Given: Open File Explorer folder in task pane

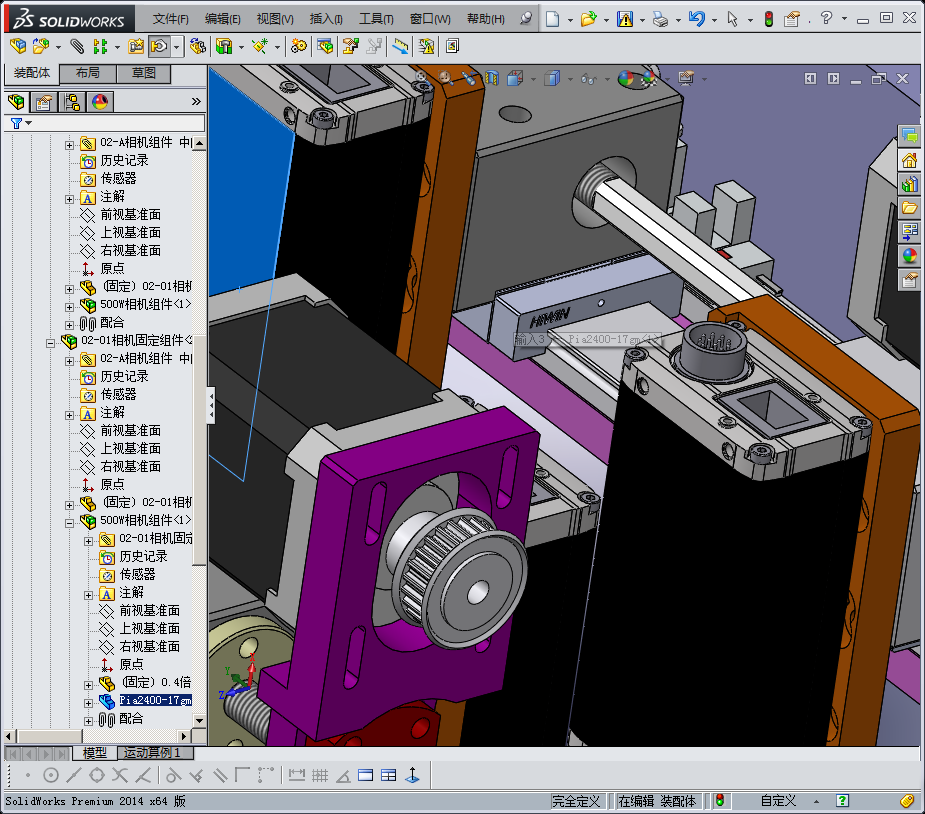Looking at the screenshot, I should click(909, 208).
